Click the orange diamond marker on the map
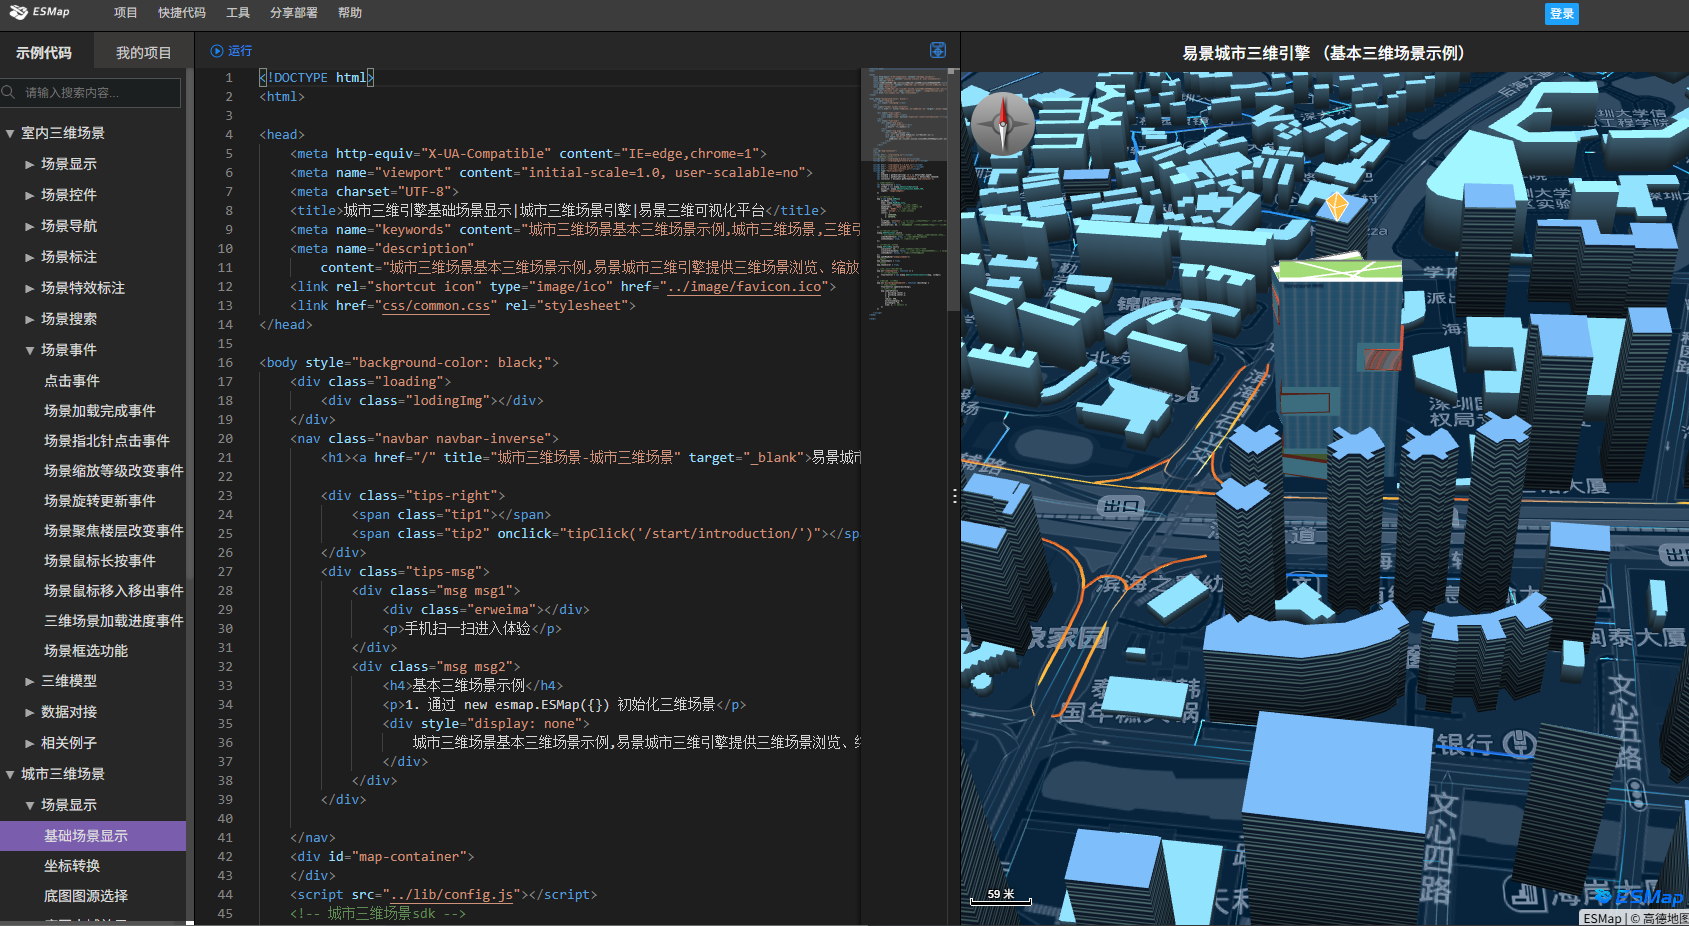The width and height of the screenshot is (1689, 926). [x=1337, y=206]
